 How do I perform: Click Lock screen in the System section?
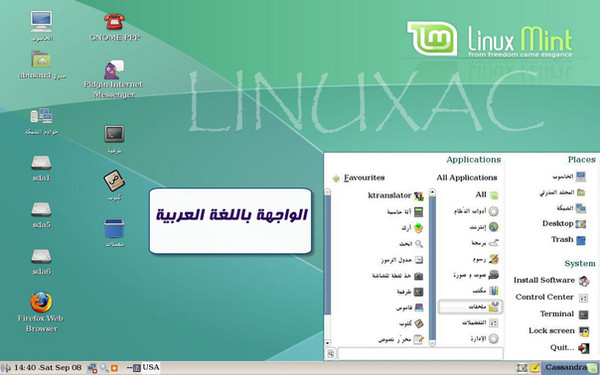[559, 331]
